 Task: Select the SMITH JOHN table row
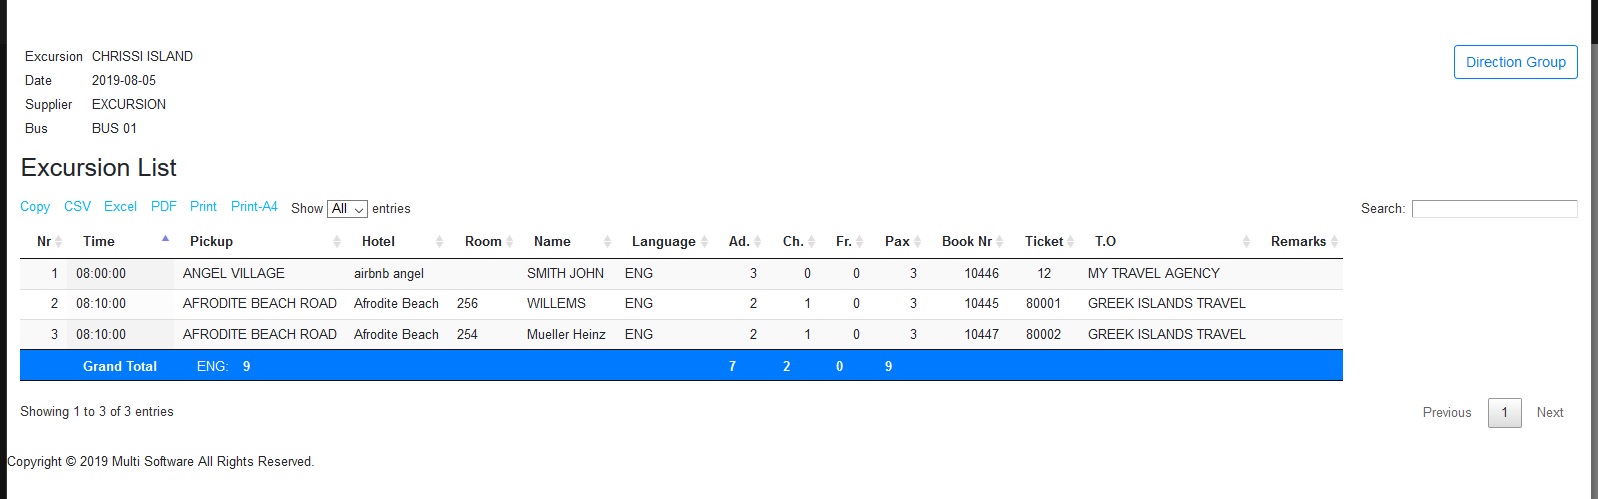point(565,273)
